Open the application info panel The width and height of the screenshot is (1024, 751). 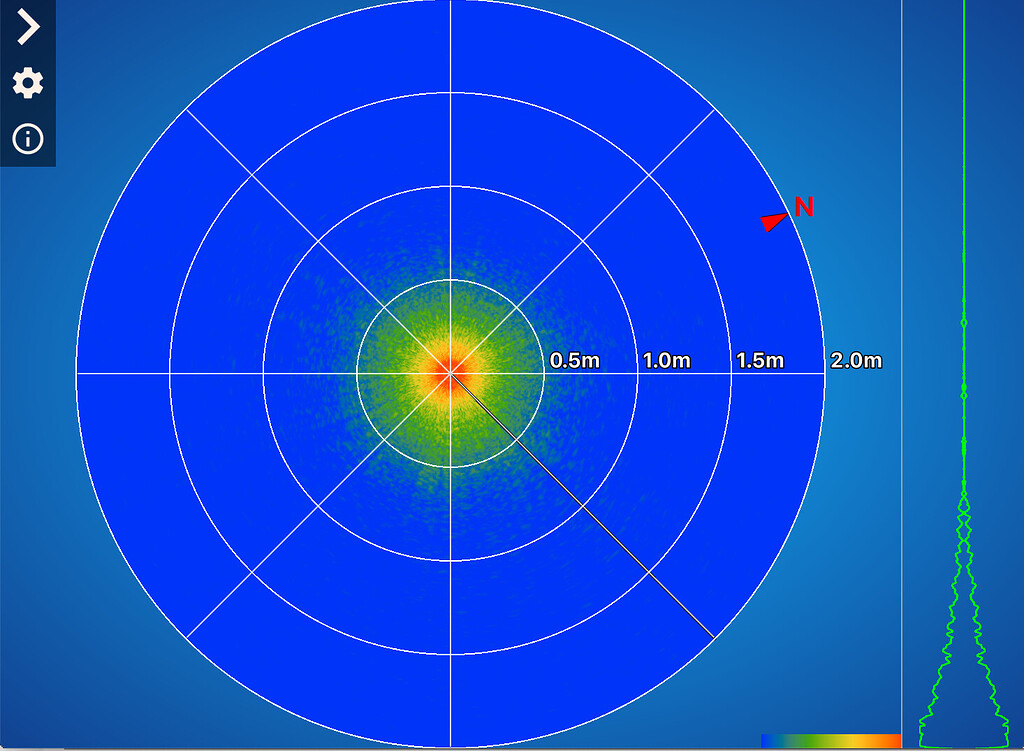pyautogui.click(x=27, y=137)
